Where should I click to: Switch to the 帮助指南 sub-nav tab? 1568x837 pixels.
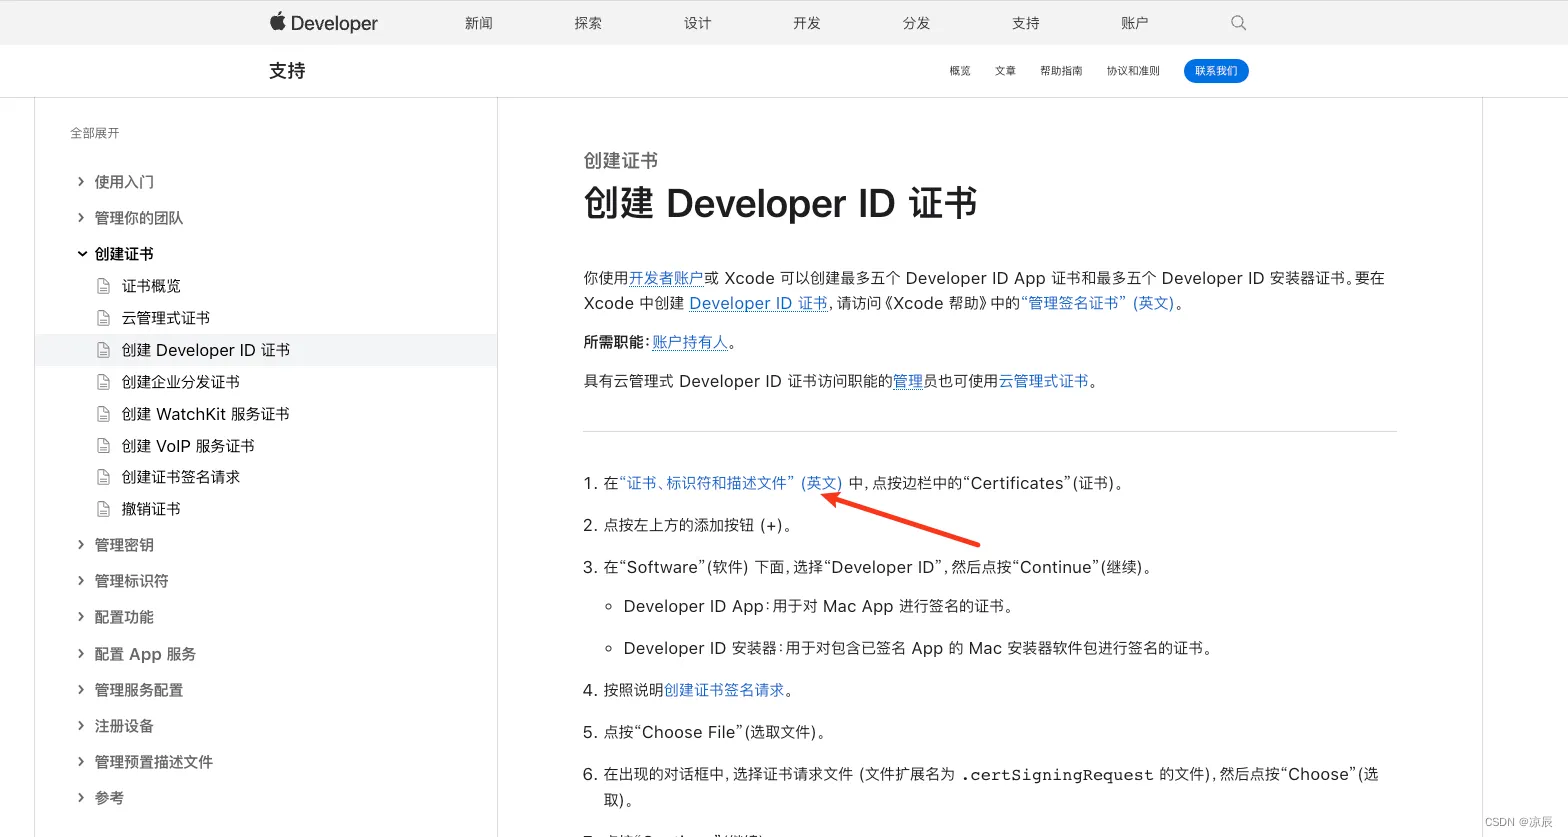click(x=1061, y=71)
